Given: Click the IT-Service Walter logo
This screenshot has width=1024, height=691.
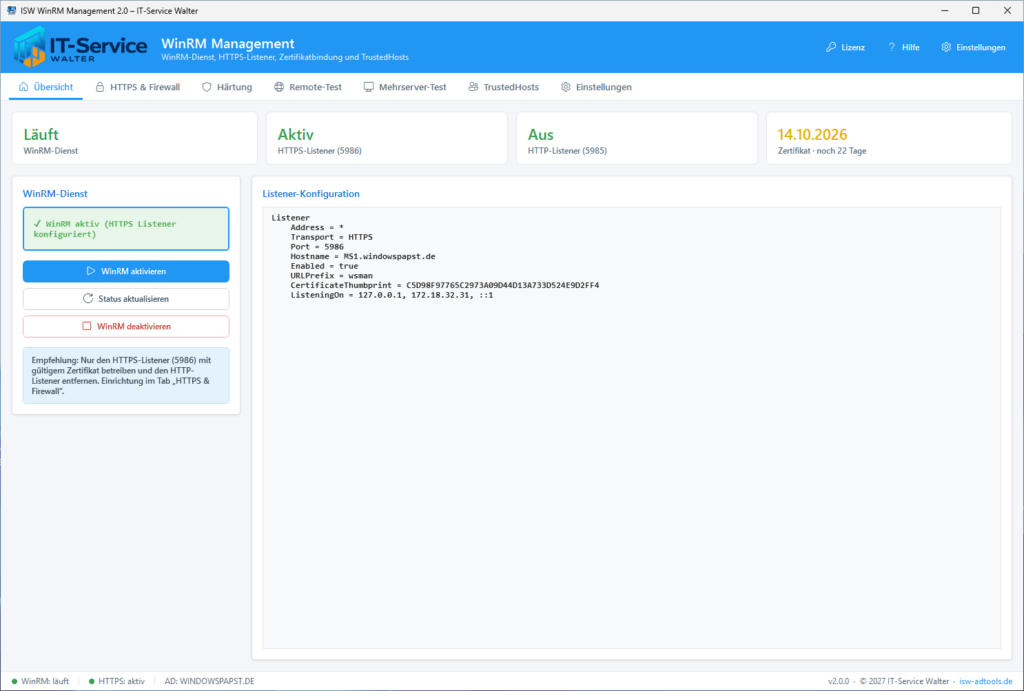Looking at the screenshot, I should click(x=80, y=47).
